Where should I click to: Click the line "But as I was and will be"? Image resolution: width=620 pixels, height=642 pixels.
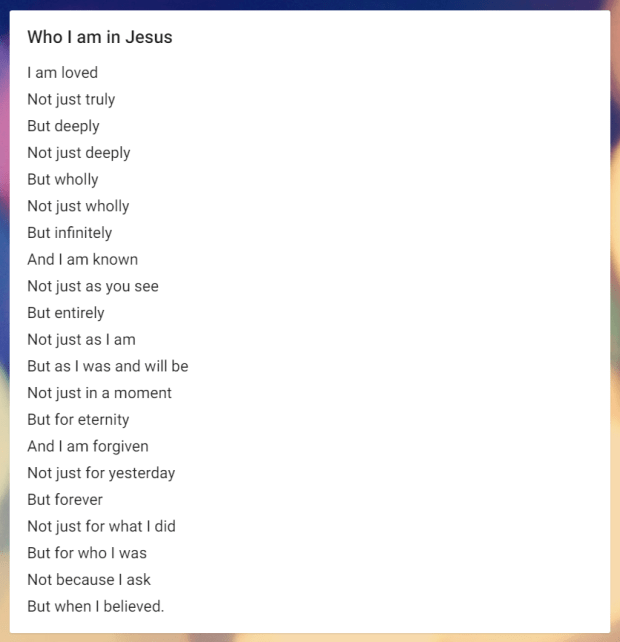click(108, 366)
